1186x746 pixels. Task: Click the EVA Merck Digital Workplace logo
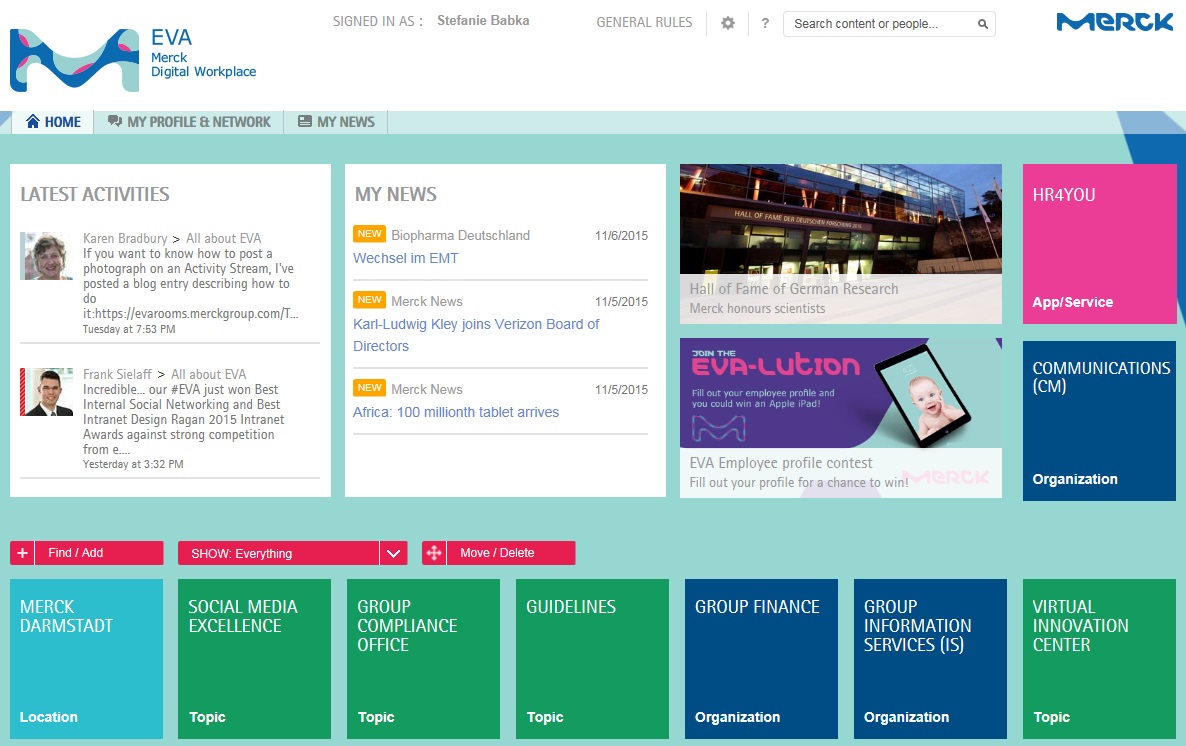pyautogui.click(x=133, y=59)
